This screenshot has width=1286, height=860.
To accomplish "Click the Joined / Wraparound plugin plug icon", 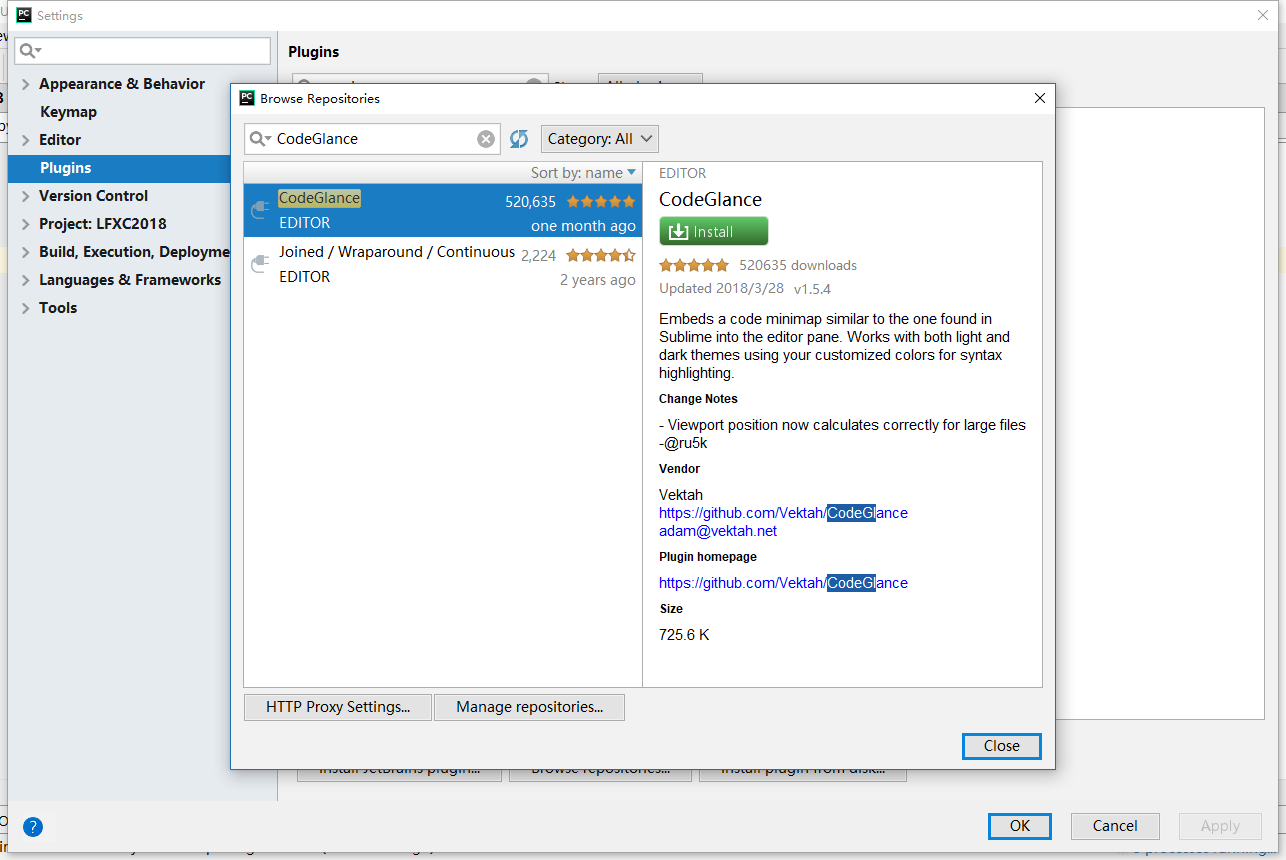I will 260,264.
